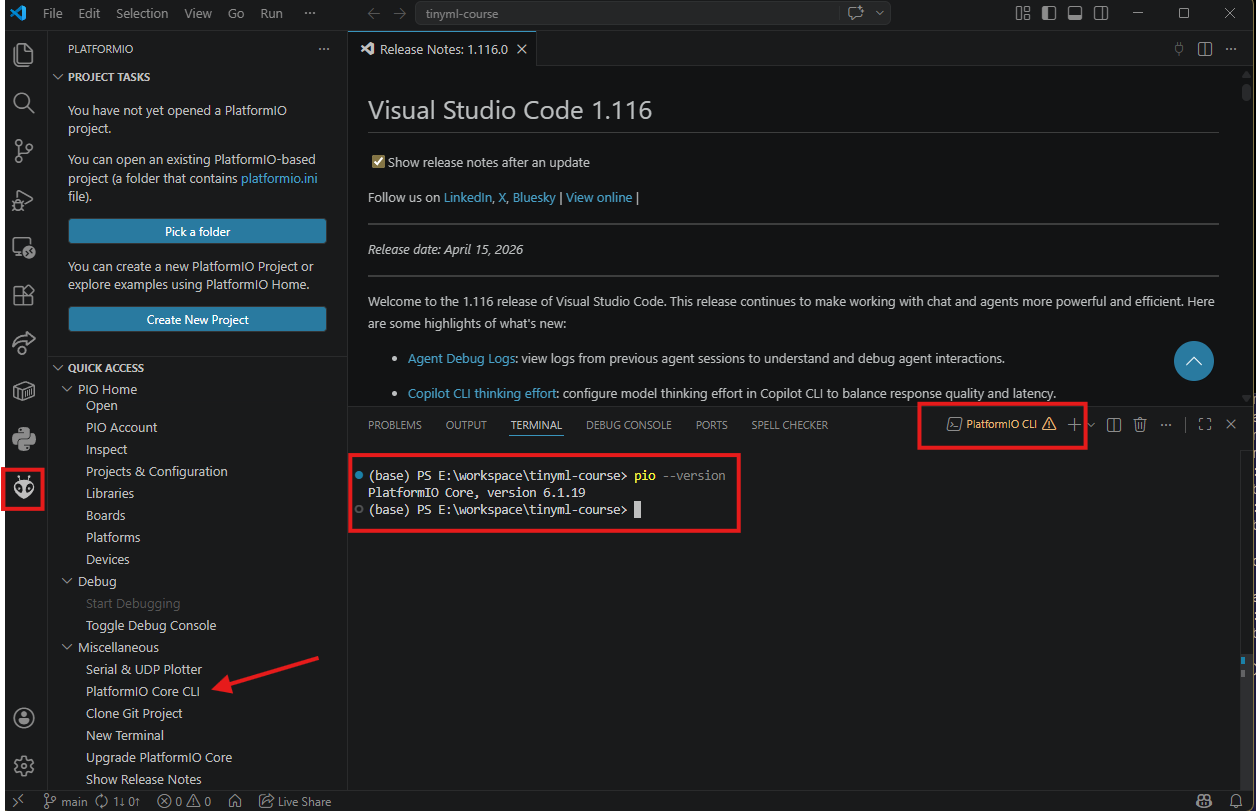Image resolution: width=1256 pixels, height=811 pixels.
Task: Click the remote window icon in status bar
Action: click(17, 801)
